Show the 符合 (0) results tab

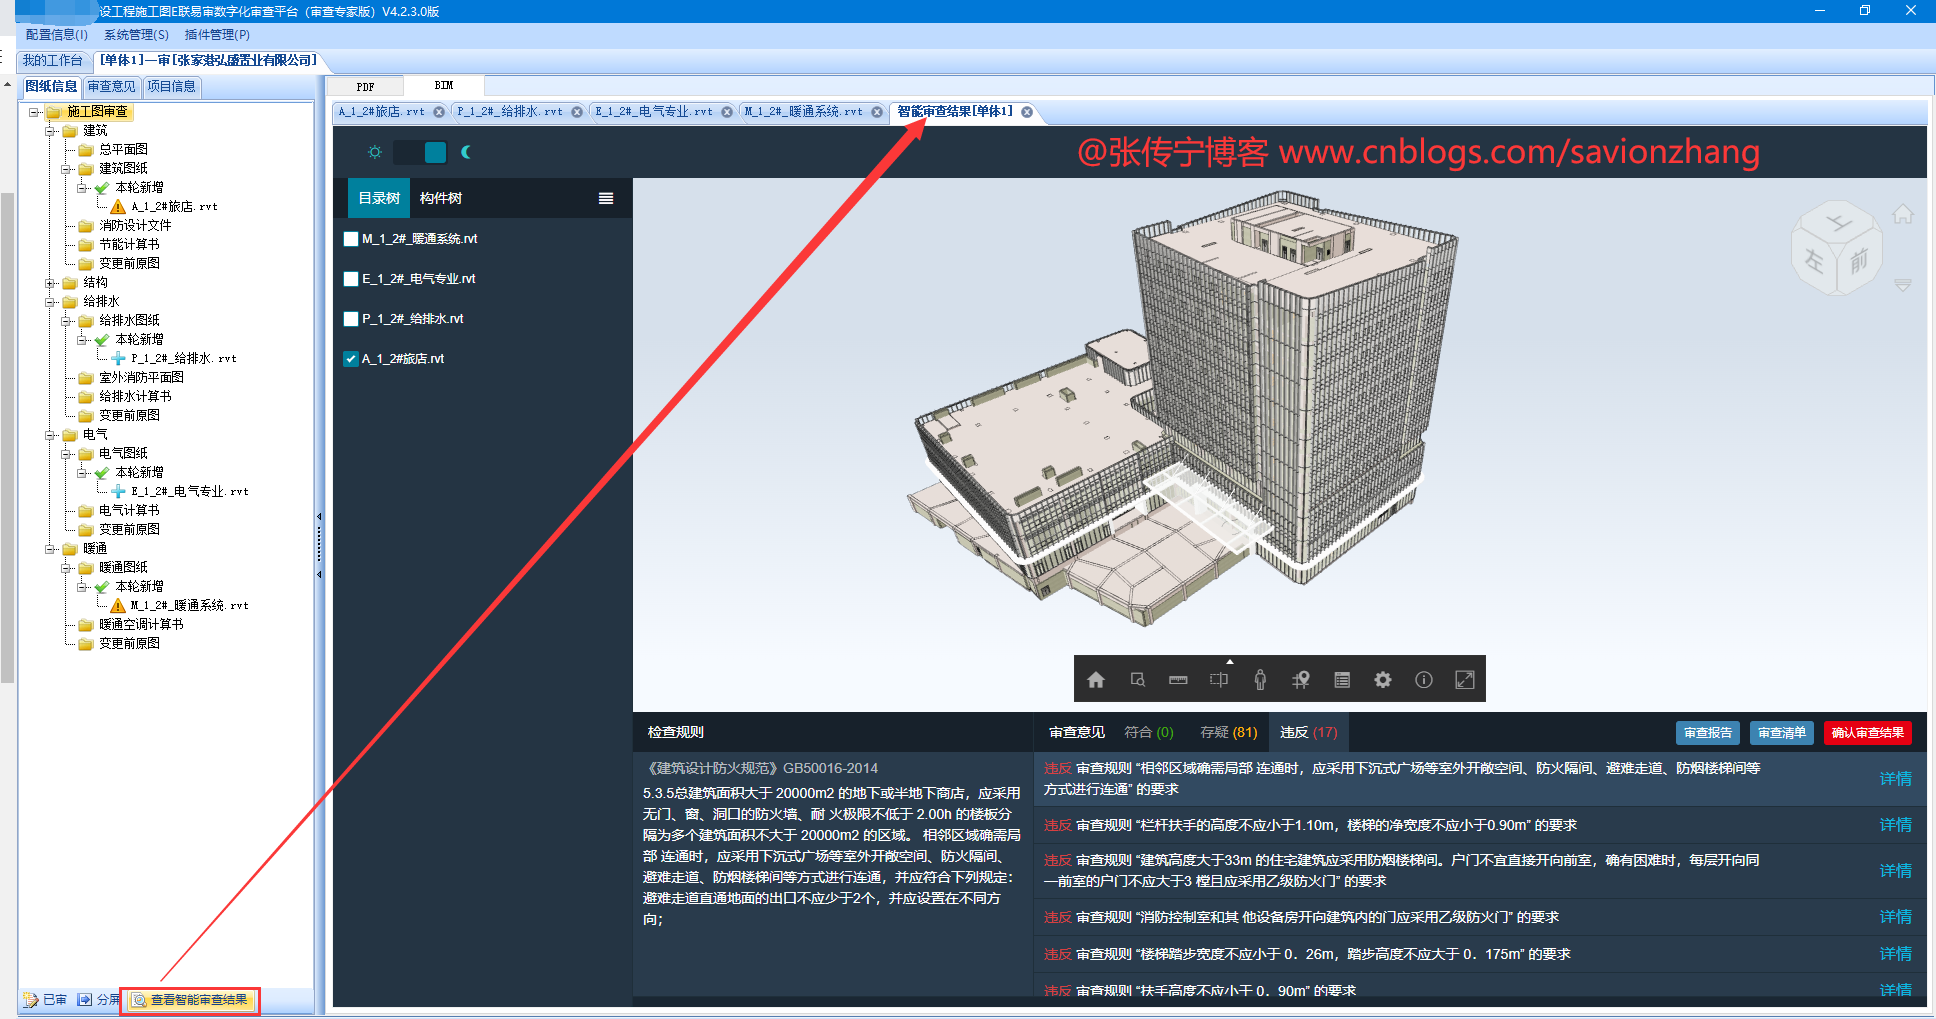click(1149, 733)
